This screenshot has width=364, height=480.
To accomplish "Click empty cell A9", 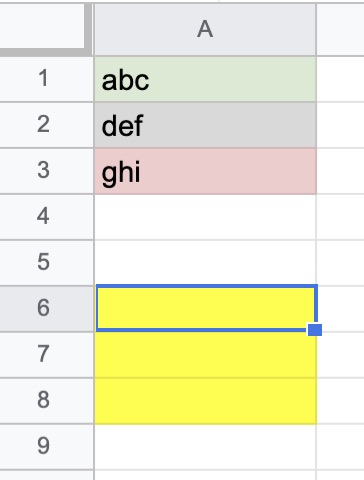I will pos(205,447).
